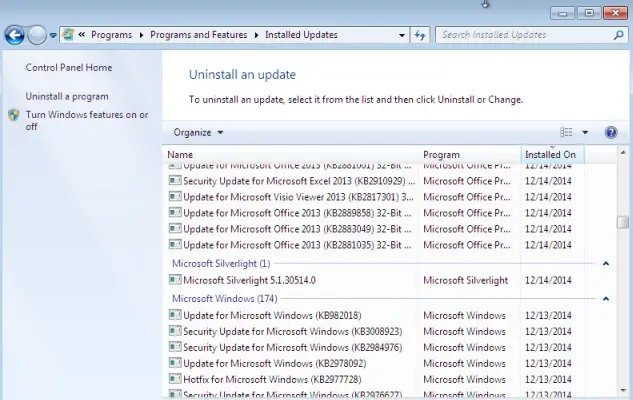Select Update for Microsoft Visio Viewer 2013 (KB2817301)
The height and width of the screenshot is (400, 633).
(298, 197)
